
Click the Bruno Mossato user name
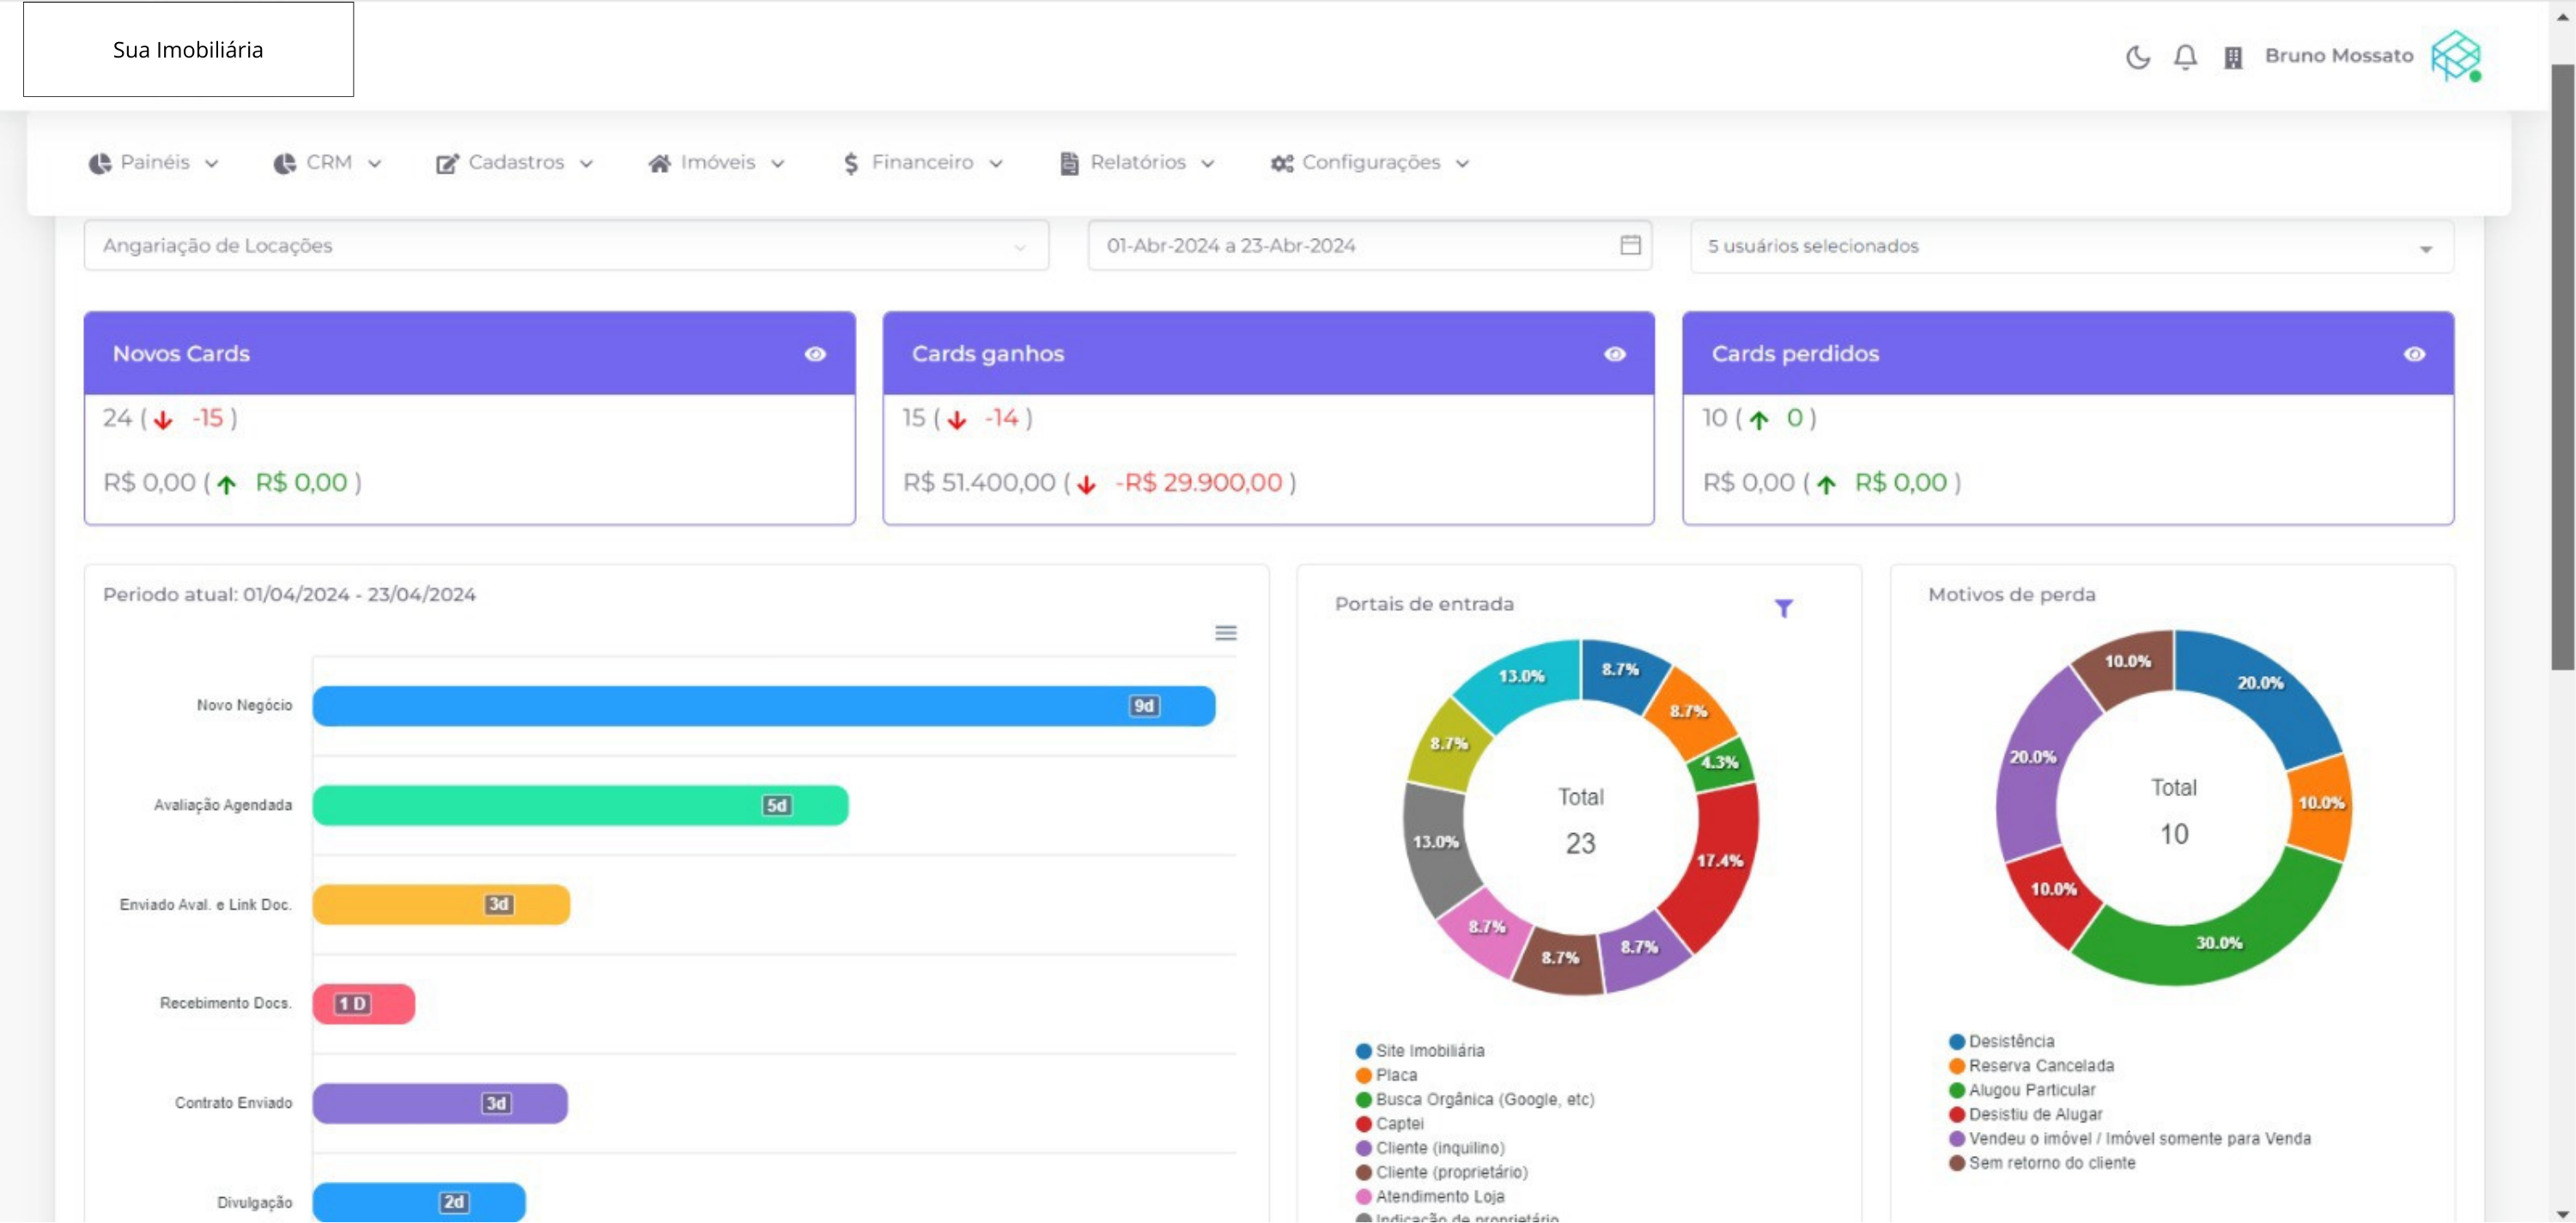click(2338, 56)
